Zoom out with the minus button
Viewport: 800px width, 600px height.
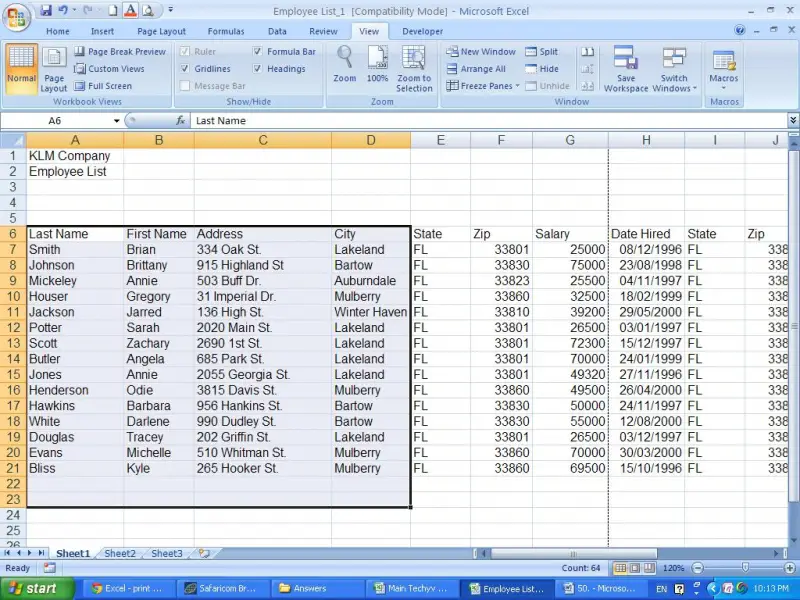coord(698,568)
